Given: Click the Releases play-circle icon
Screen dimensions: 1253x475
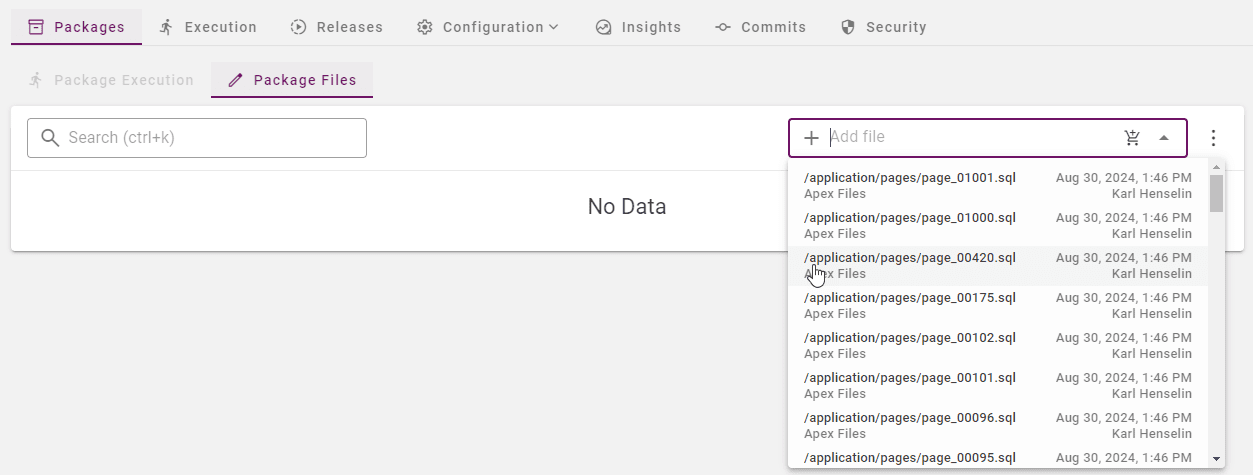Looking at the screenshot, I should [x=298, y=27].
